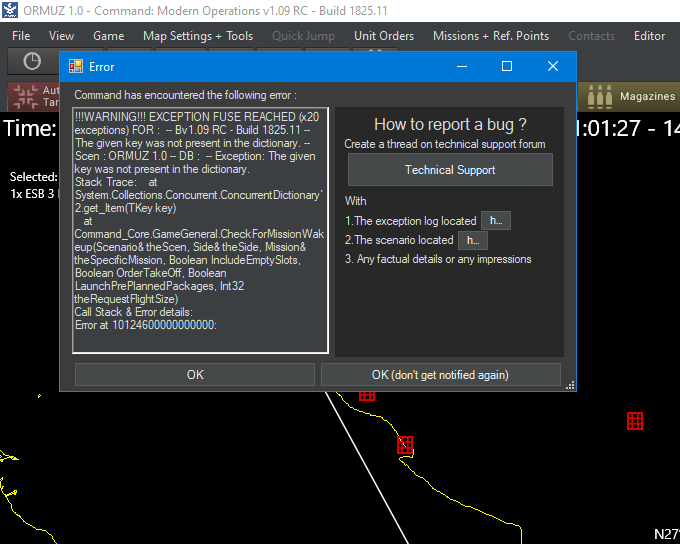The height and width of the screenshot is (544, 680).
Task: Click the '1x ESB 3' selected unit text
Action: 32,193
